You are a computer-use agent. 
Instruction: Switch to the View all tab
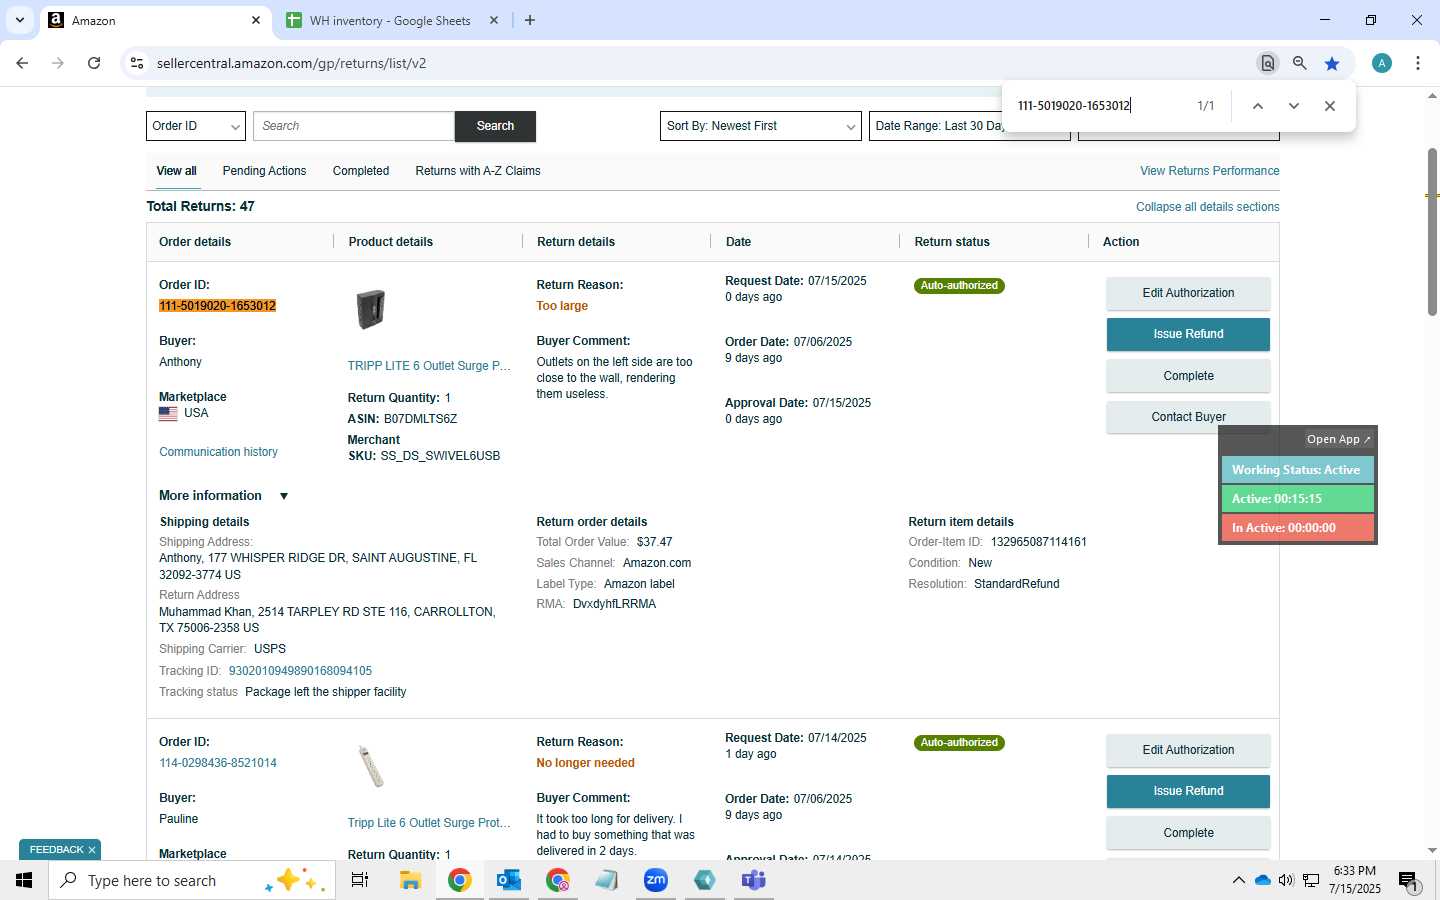176,171
